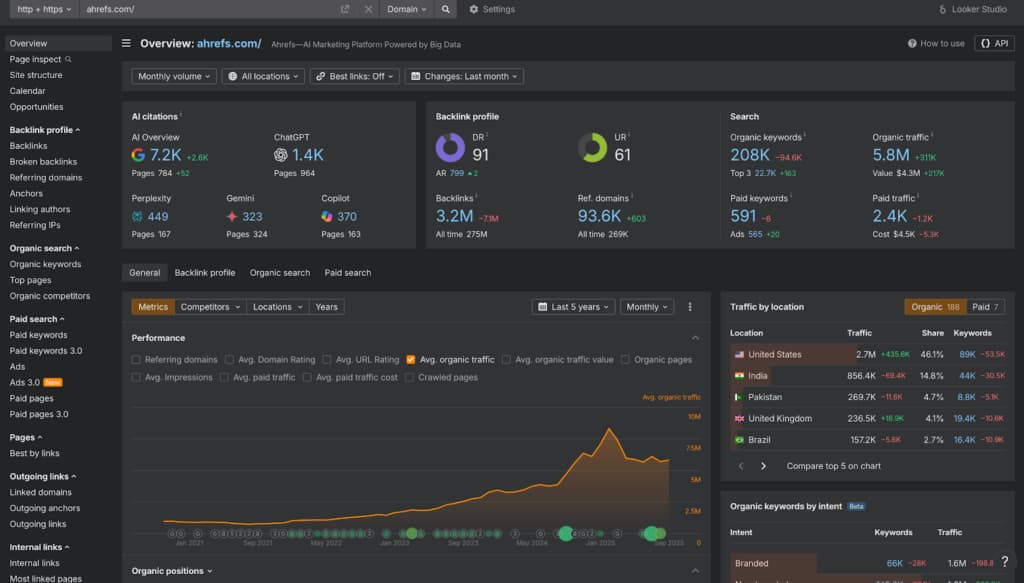Enable the Crawled pages checkbox

[409, 377]
